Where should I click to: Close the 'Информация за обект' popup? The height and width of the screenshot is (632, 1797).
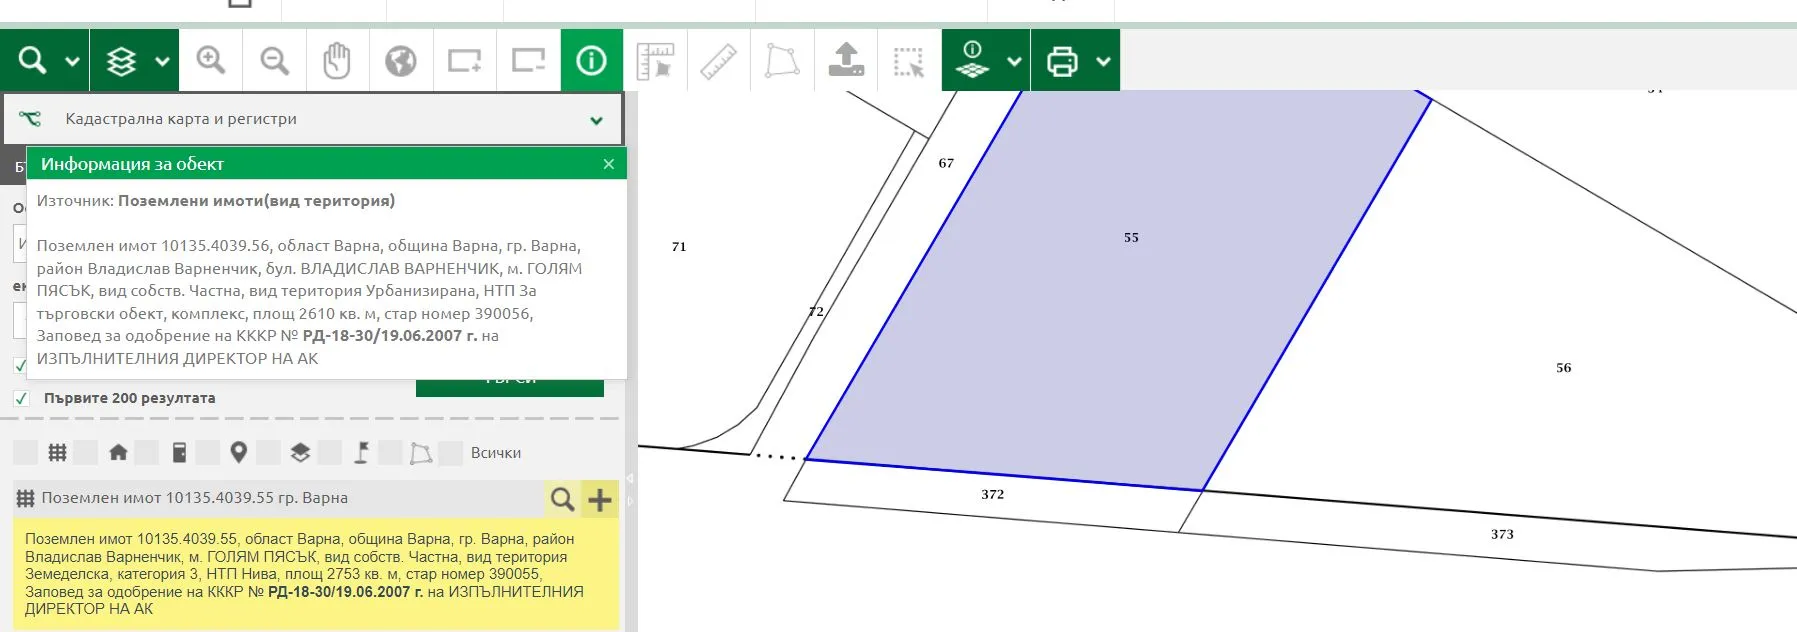point(609,164)
